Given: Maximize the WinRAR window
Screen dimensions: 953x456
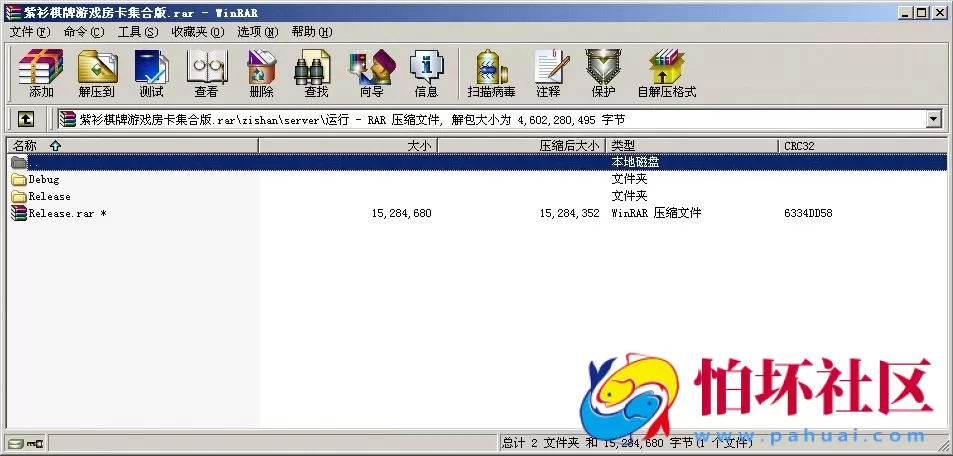Looking at the screenshot, I should tap(921, 12).
